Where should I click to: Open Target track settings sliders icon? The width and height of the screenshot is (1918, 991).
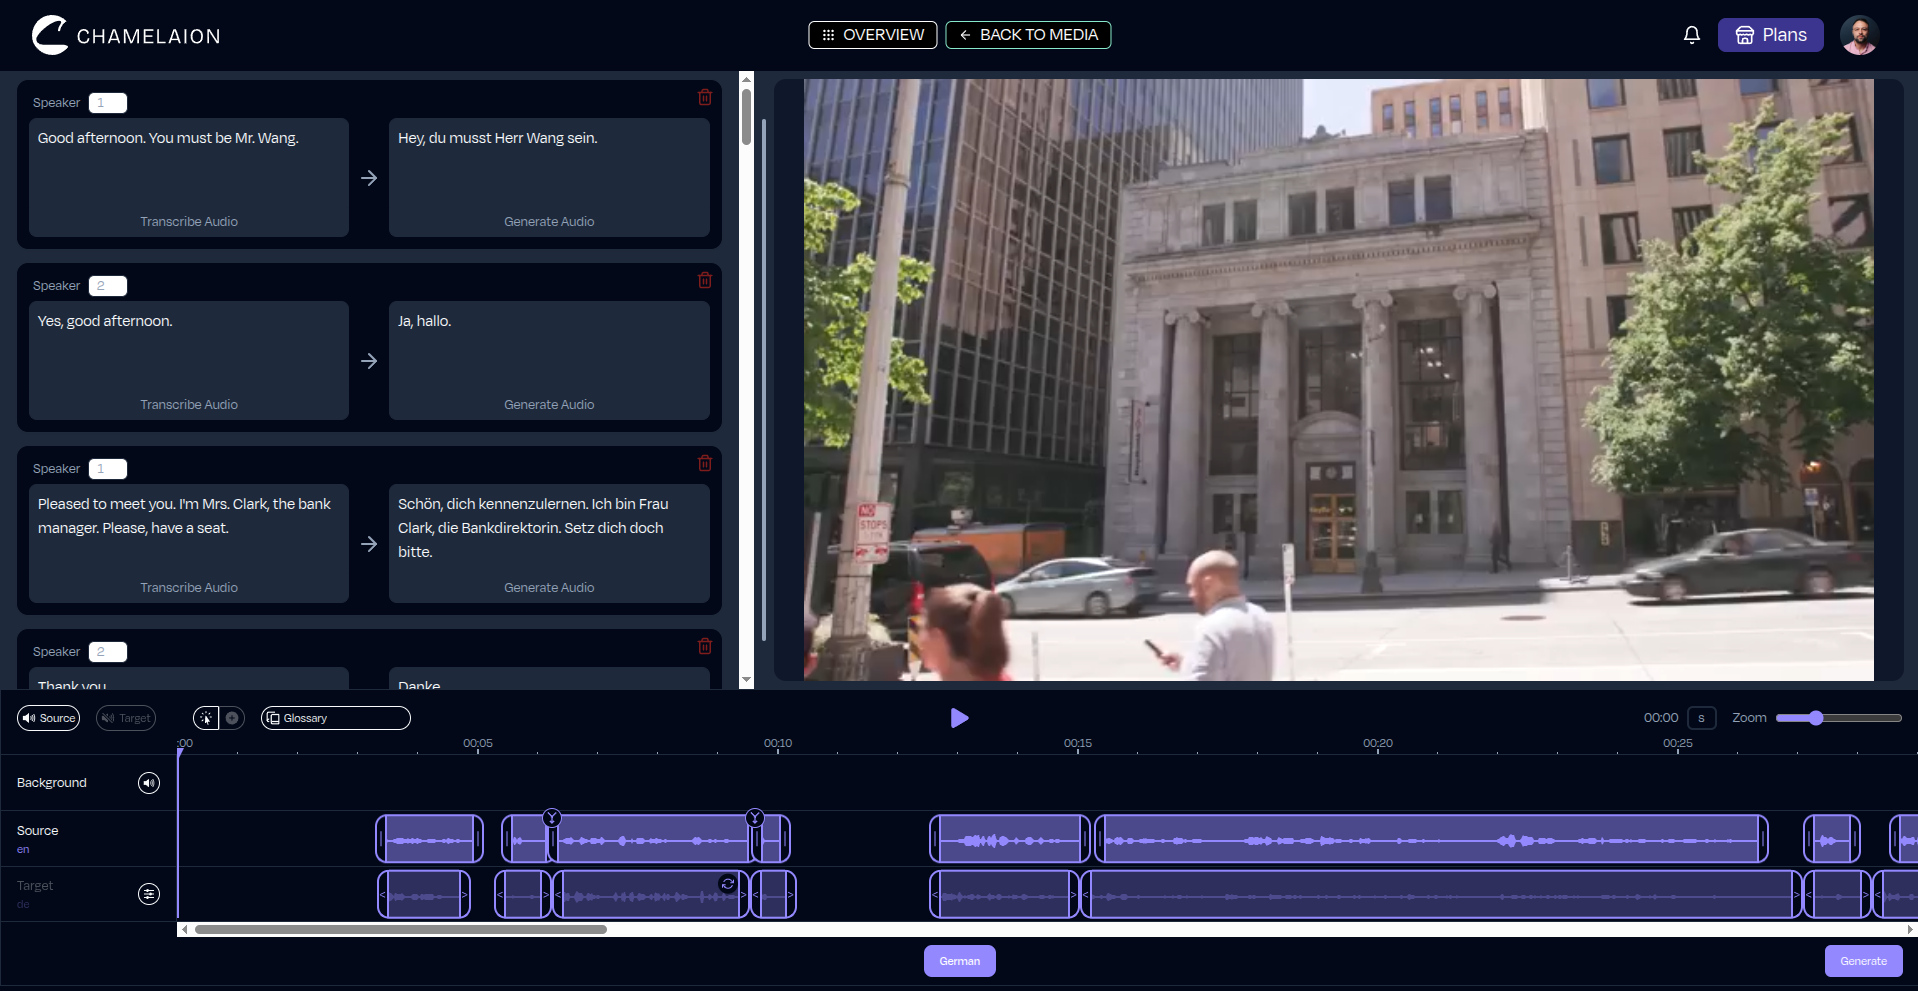149,894
